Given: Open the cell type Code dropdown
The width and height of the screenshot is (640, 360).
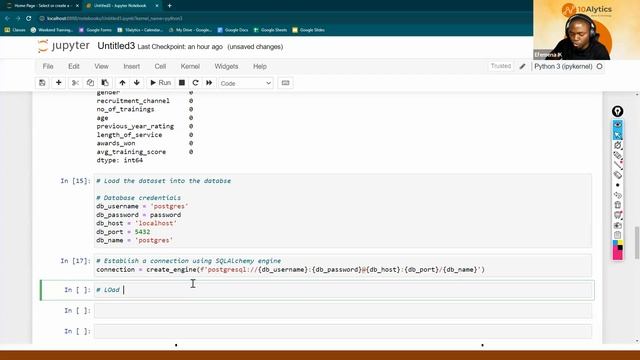Looking at the screenshot, I should (x=246, y=83).
